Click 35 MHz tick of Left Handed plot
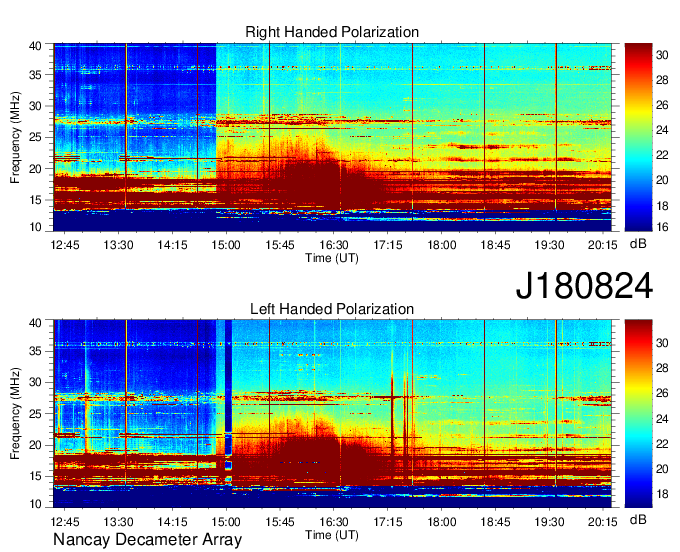 [35, 351]
